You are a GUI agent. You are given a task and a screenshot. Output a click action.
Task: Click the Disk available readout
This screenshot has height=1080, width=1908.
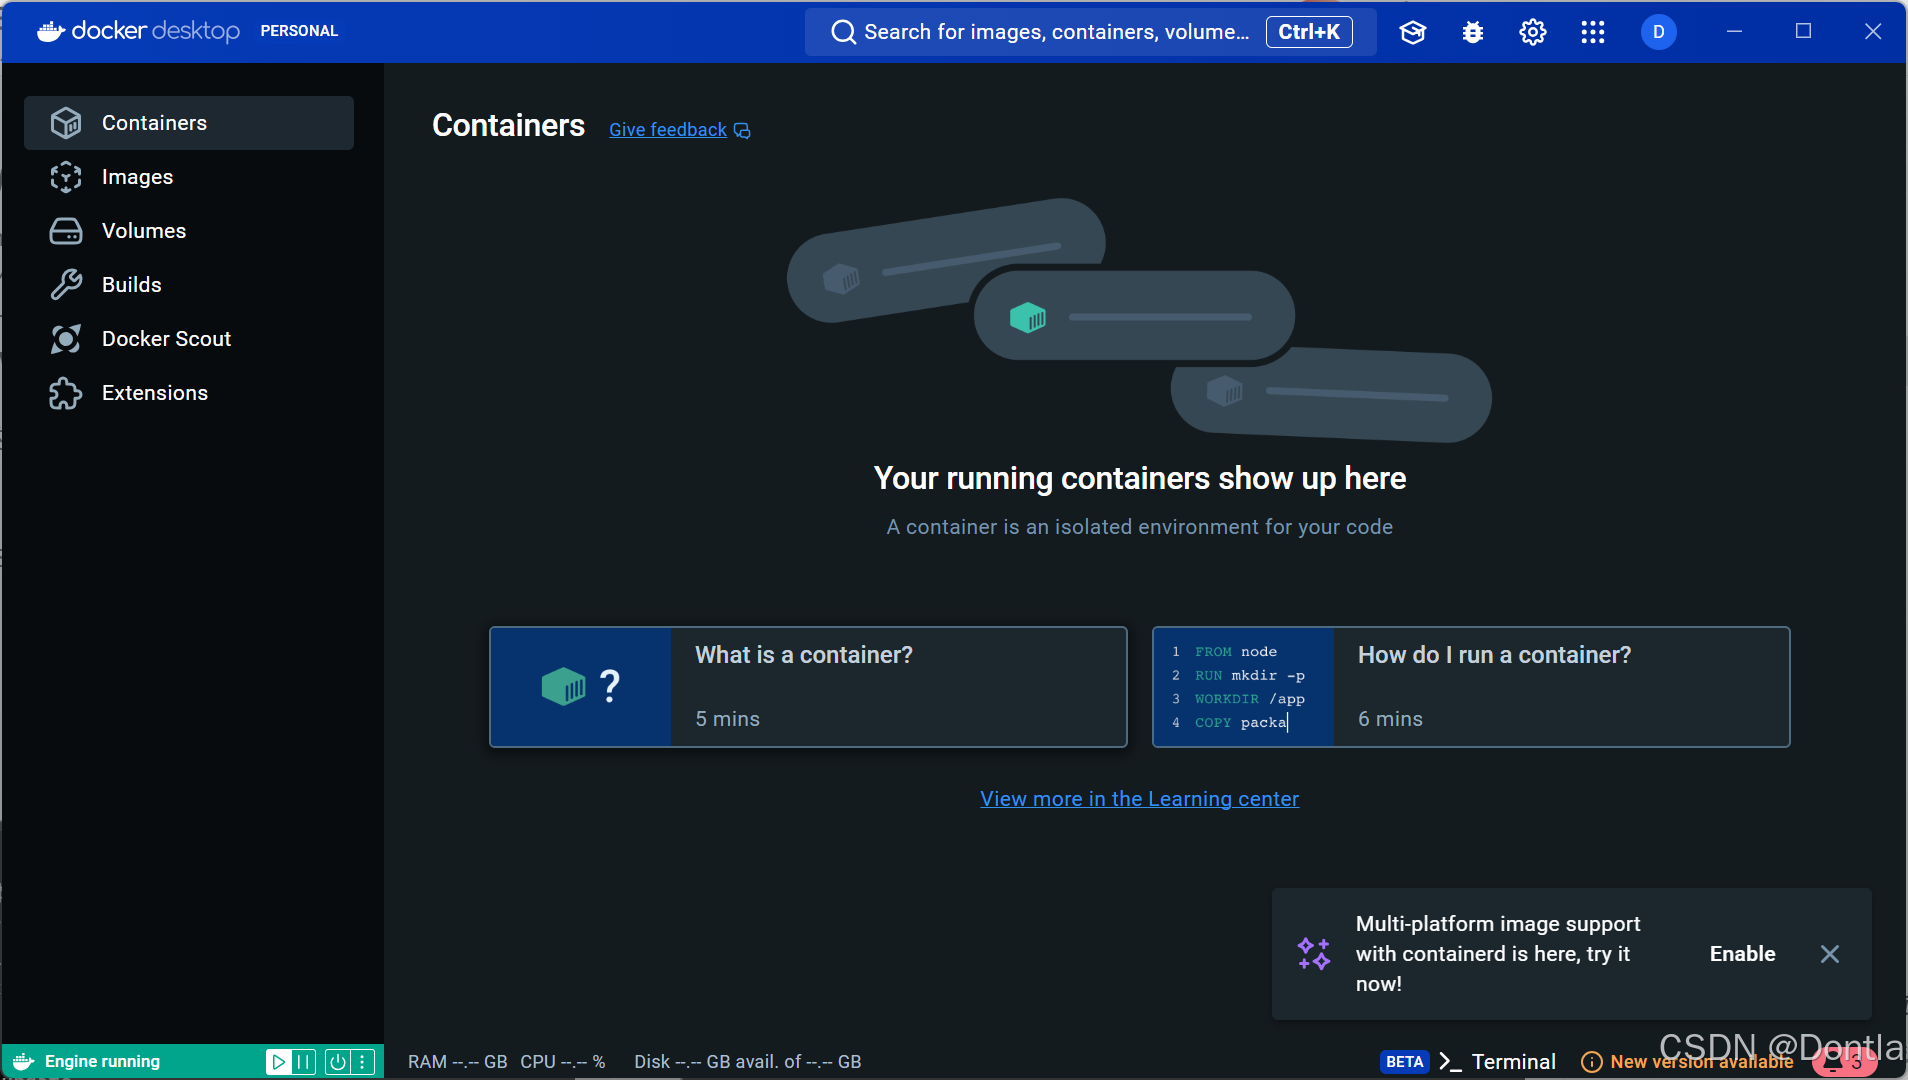(747, 1062)
